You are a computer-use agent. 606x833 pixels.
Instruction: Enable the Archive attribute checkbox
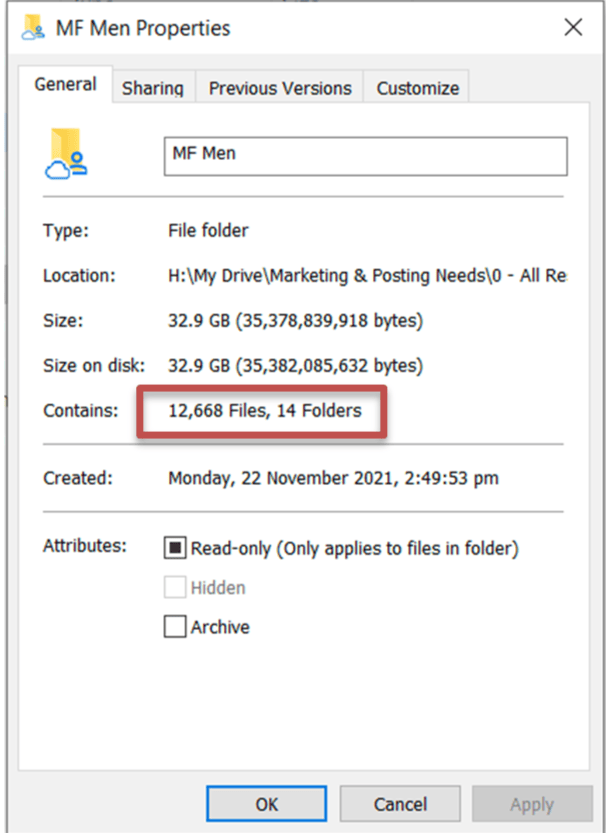point(175,626)
